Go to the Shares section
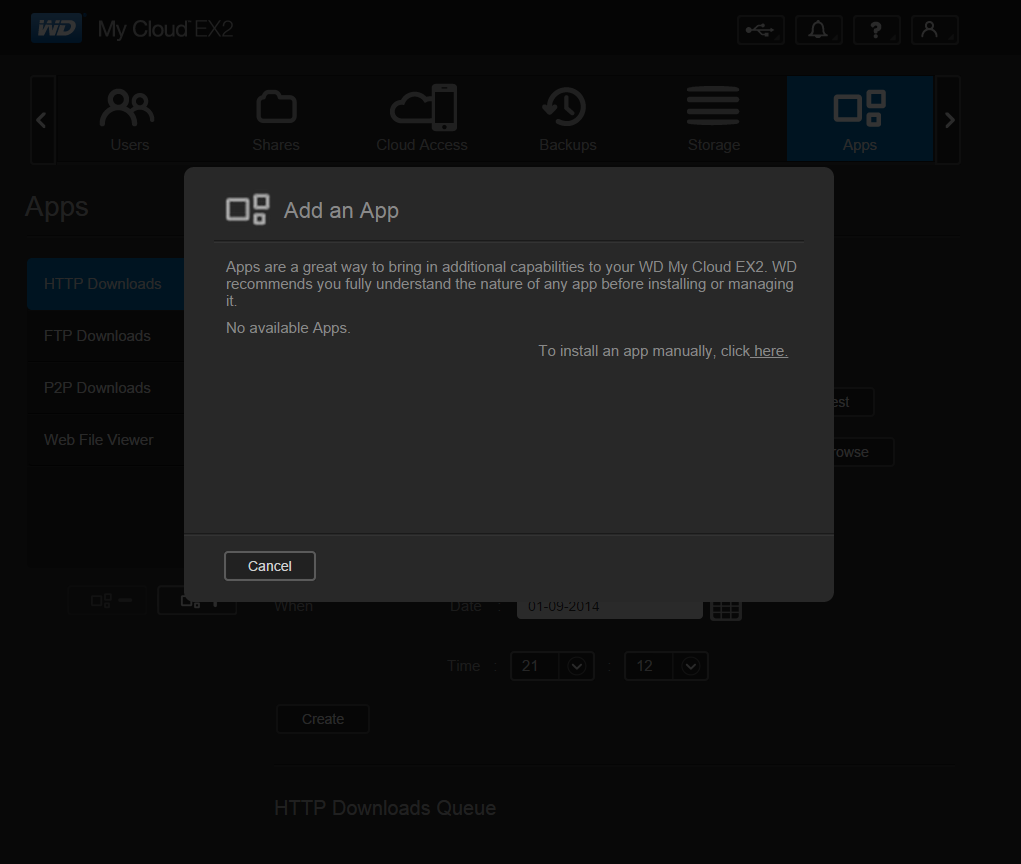 click(276, 119)
